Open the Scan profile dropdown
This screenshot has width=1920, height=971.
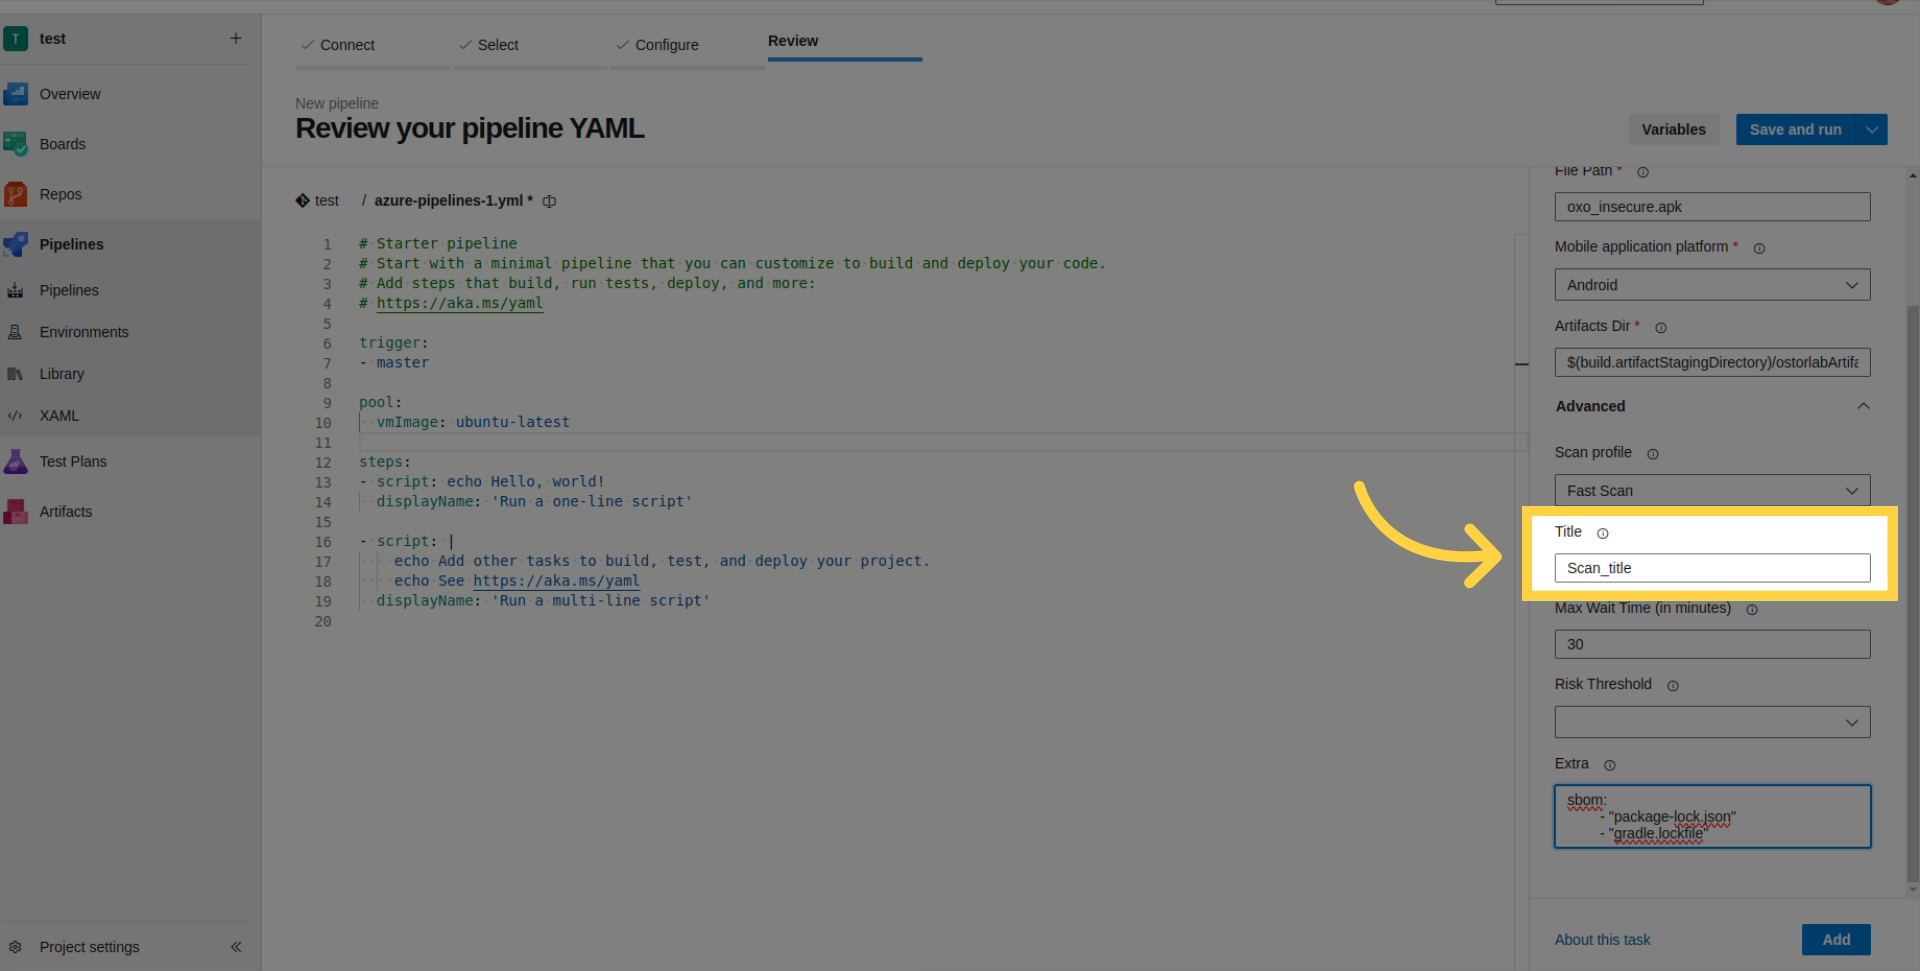click(x=1711, y=491)
